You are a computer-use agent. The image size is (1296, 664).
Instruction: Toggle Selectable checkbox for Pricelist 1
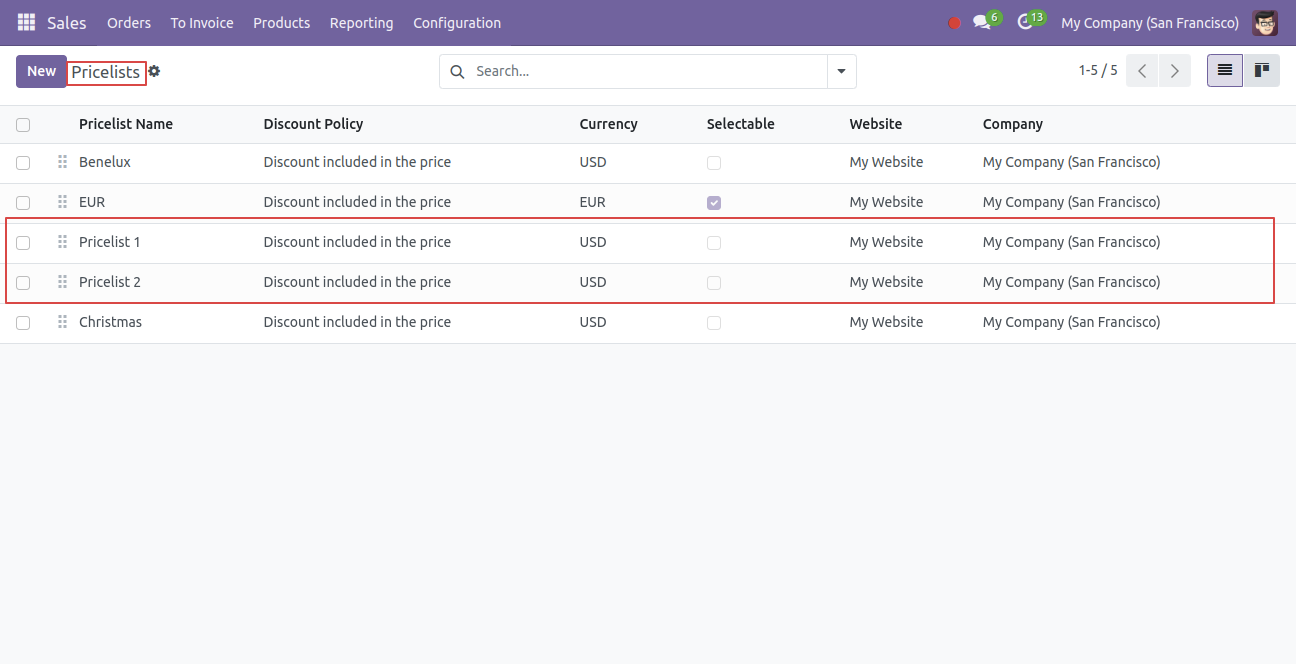coord(714,243)
